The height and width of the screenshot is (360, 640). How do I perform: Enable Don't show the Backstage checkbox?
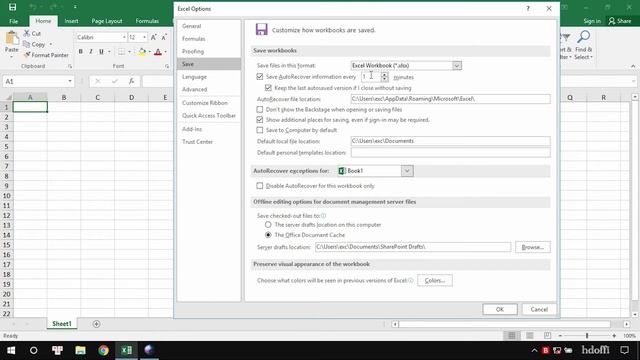tap(260, 109)
